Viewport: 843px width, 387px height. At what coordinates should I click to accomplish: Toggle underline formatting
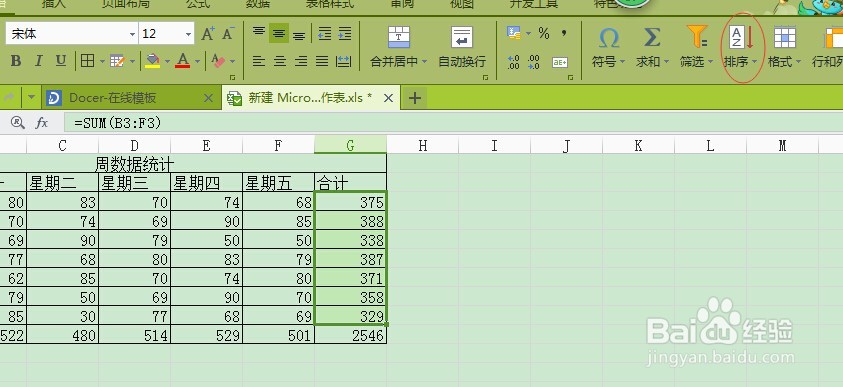click(x=61, y=61)
